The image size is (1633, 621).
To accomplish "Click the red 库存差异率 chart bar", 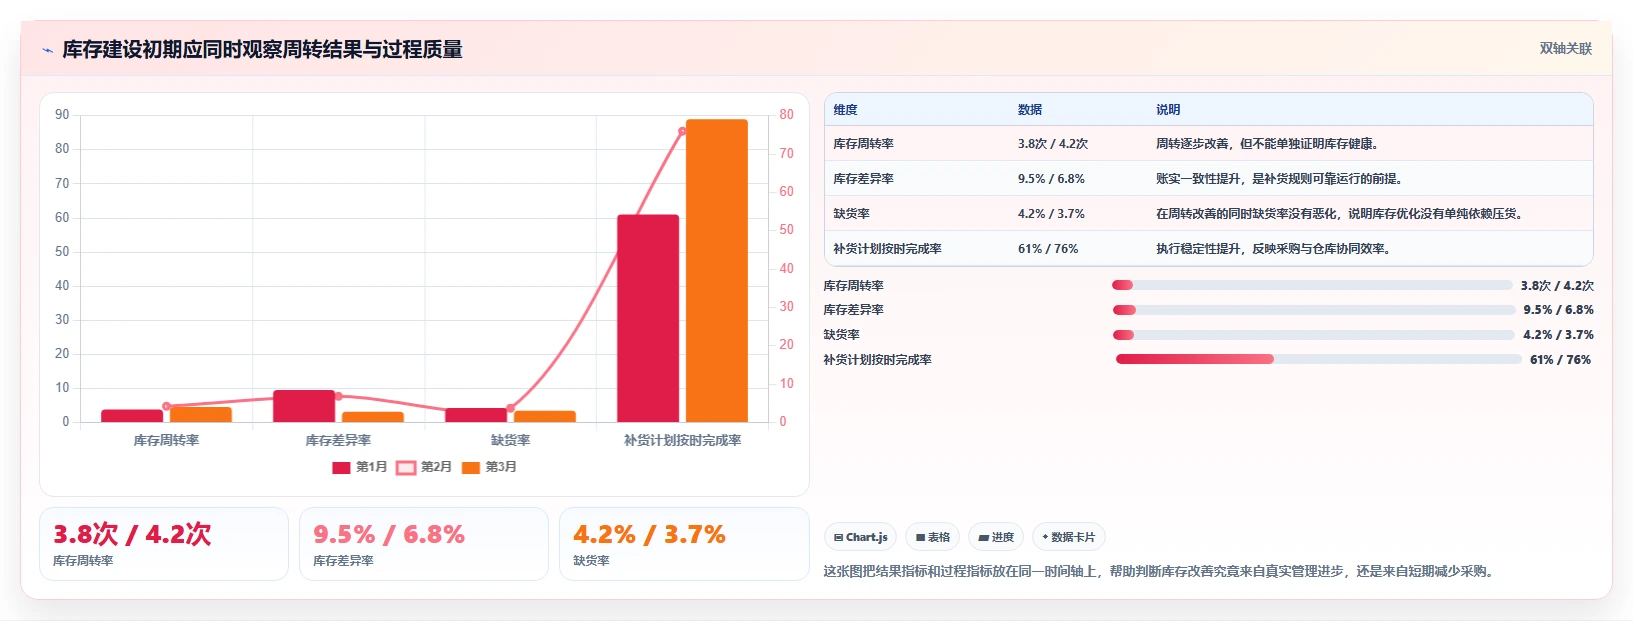I will (x=304, y=406).
